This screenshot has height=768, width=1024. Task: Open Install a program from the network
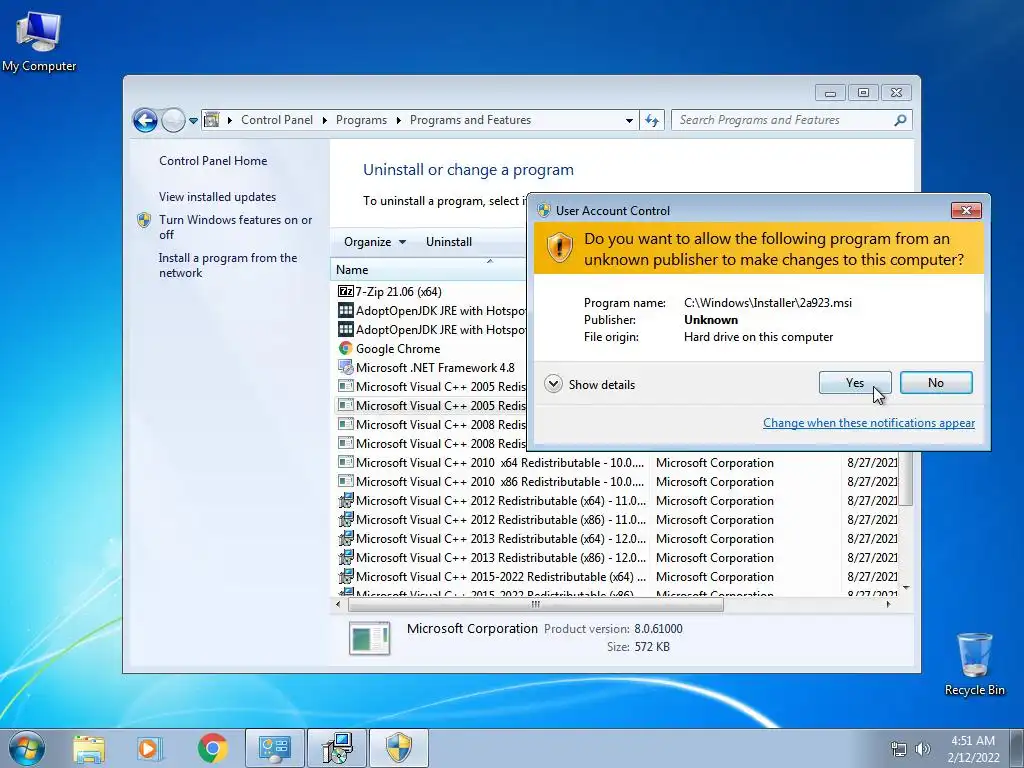pyautogui.click(x=227, y=265)
